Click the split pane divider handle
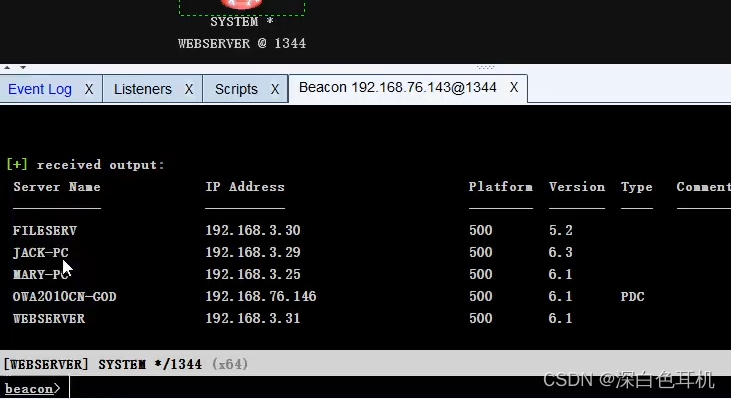Image resolution: width=731 pixels, height=399 pixels. [x=485, y=68]
